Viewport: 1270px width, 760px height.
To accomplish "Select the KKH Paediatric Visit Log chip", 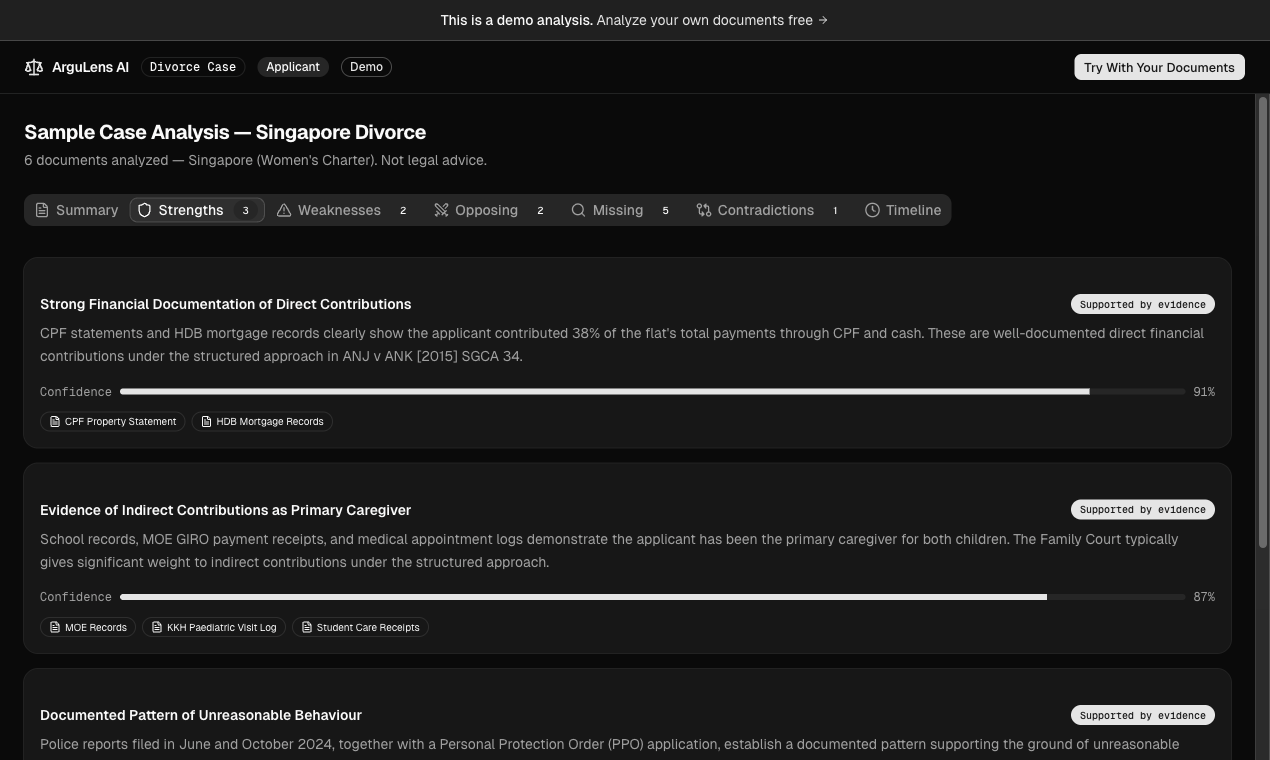I will (213, 627).
